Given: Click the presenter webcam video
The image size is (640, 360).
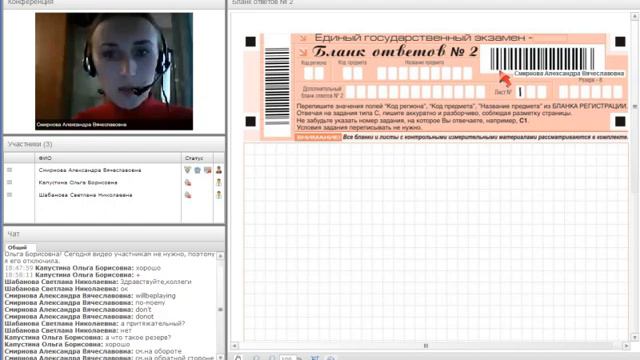Looking at the screenshot, I should click(114, 71).
